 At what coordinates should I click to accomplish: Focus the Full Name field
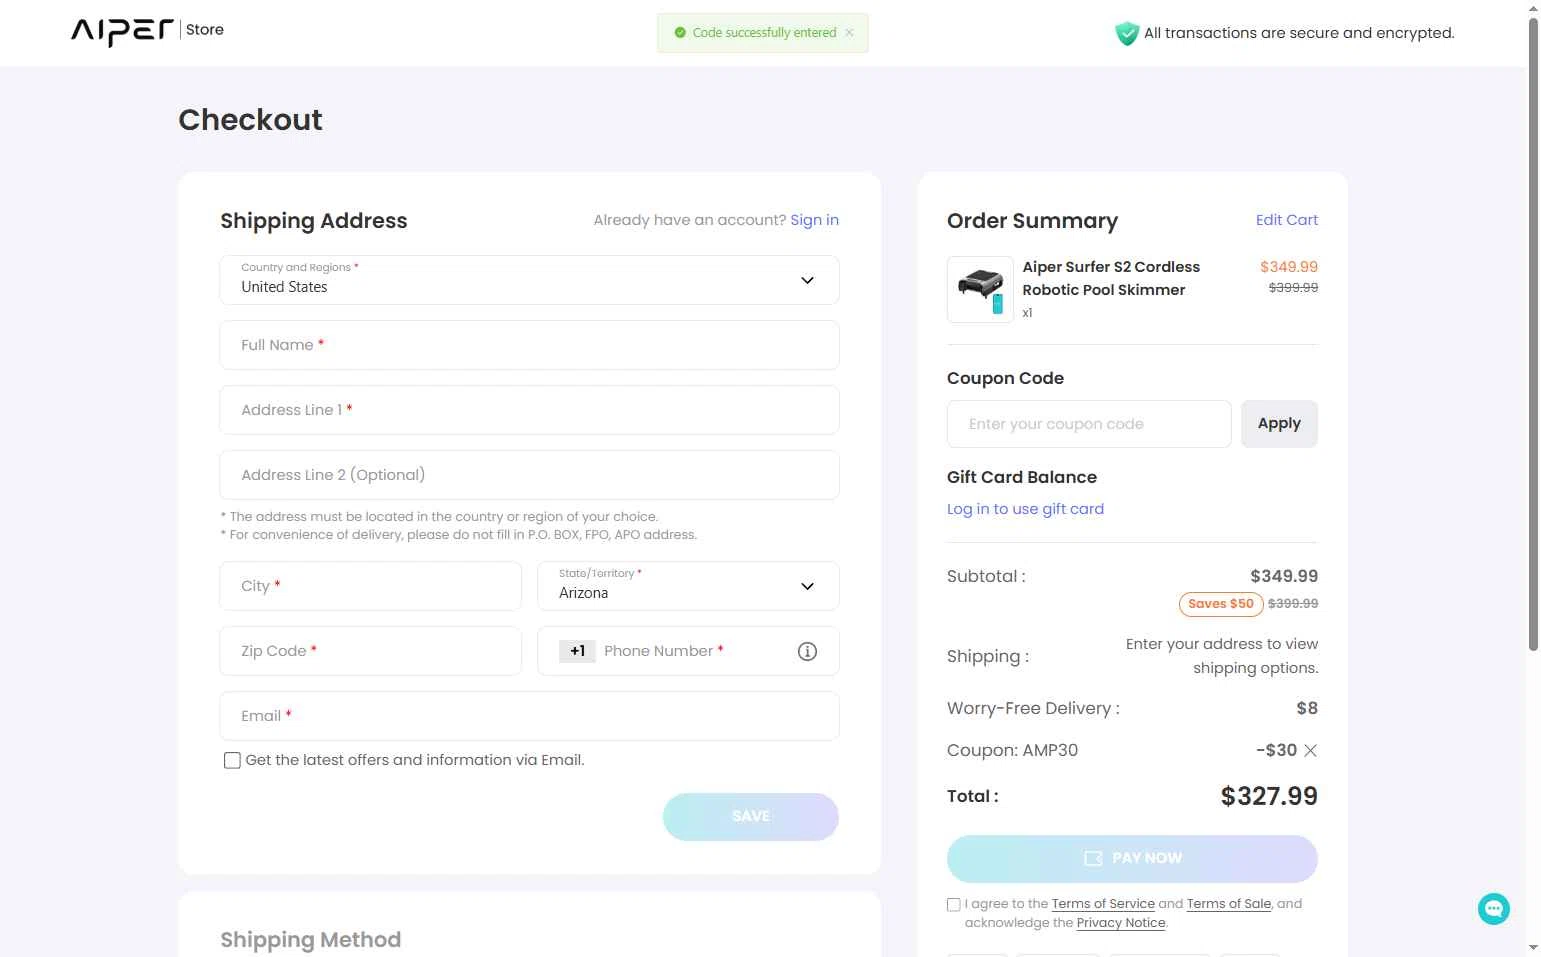[529, 345]
